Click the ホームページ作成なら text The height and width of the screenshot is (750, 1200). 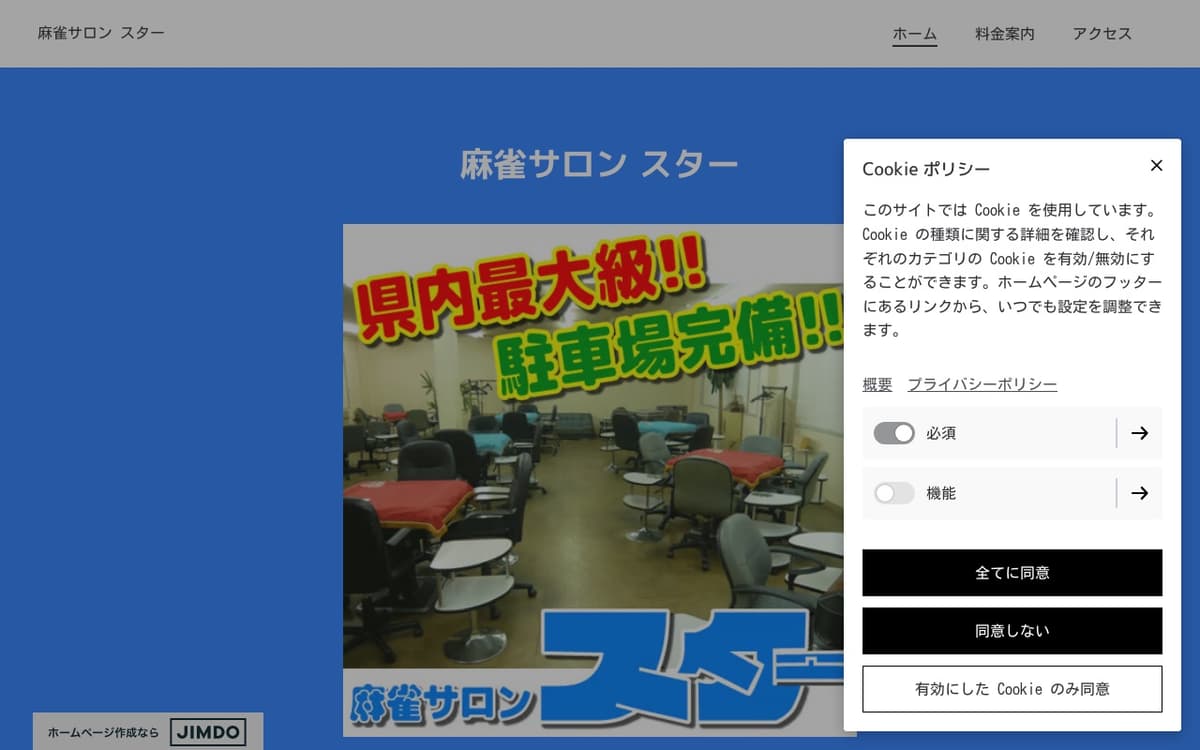point(103,733)
